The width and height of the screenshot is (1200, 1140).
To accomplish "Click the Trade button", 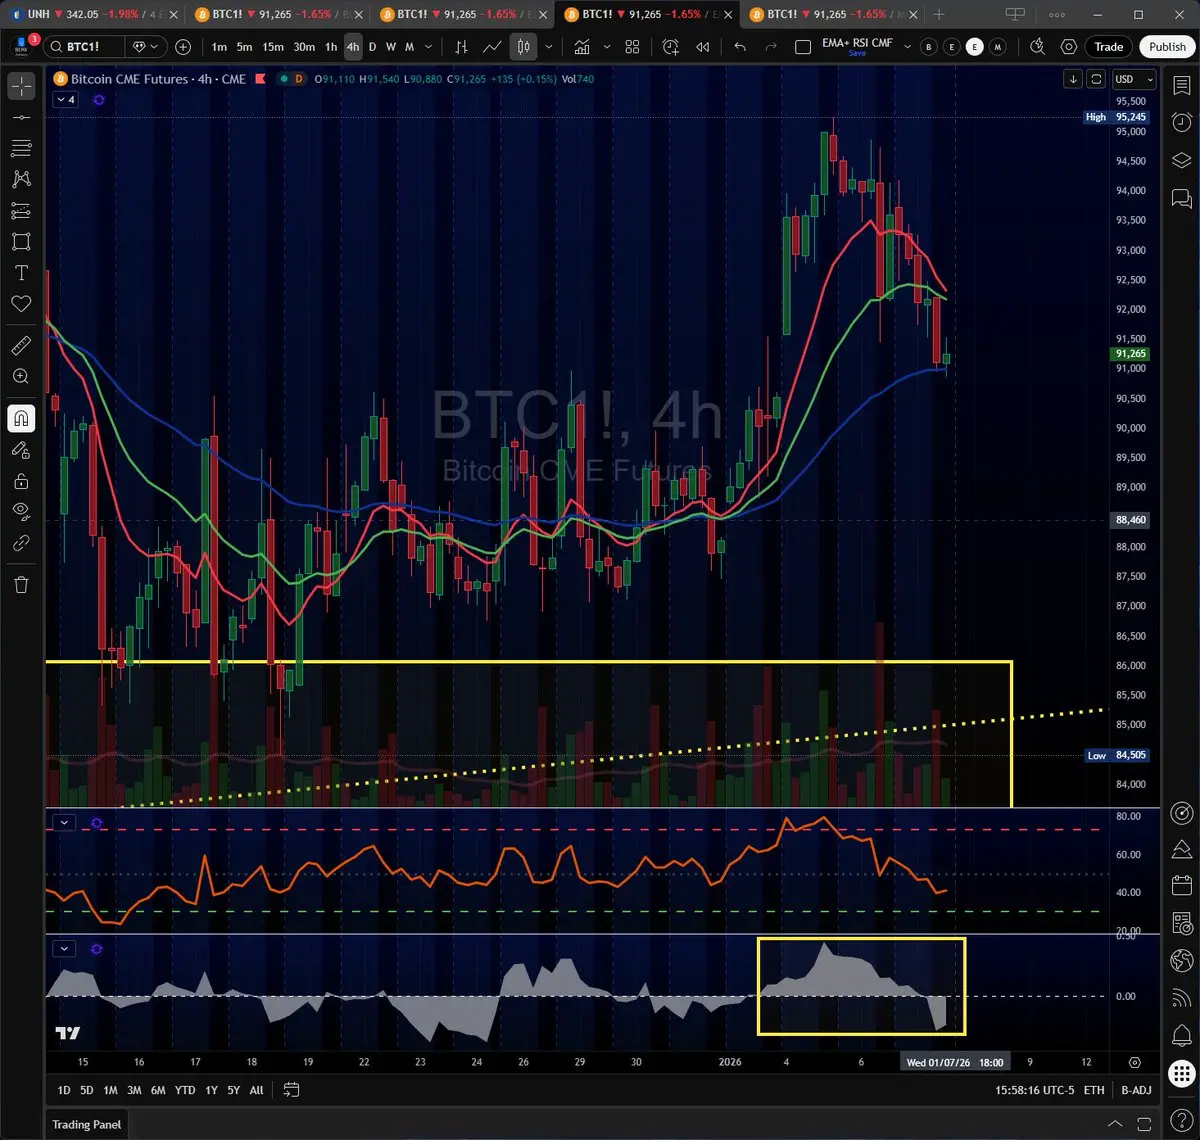I will 1108,47.
